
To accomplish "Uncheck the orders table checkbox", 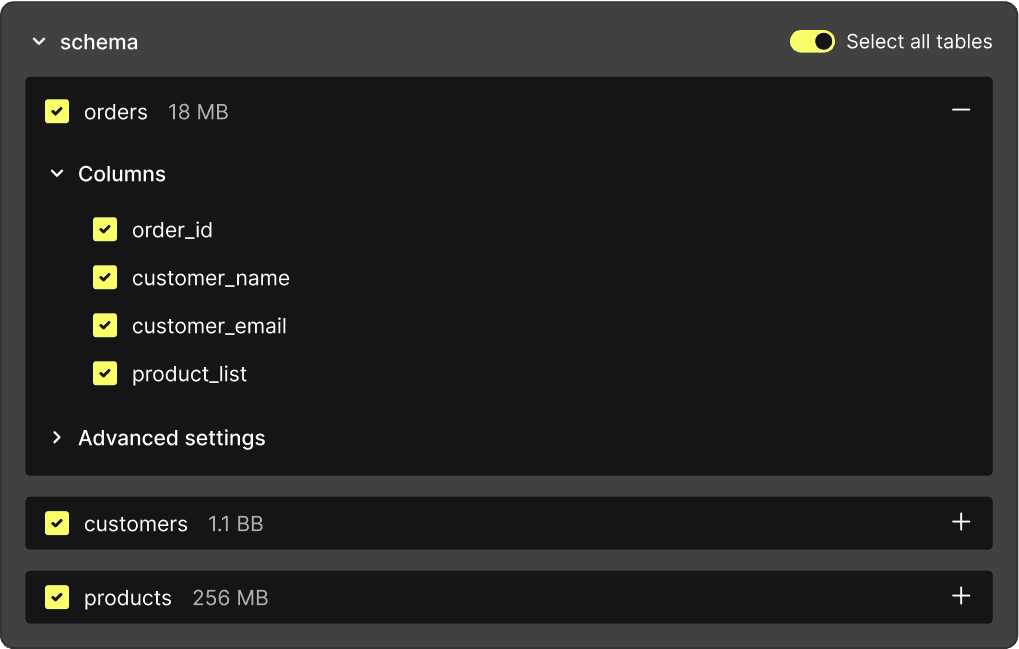I will click(x=57, y=112).
